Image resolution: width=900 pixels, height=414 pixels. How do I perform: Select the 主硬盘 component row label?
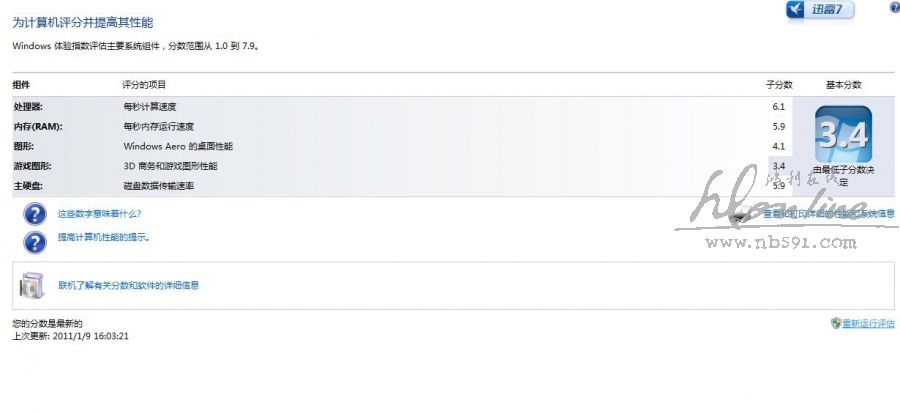pos(28,186)
